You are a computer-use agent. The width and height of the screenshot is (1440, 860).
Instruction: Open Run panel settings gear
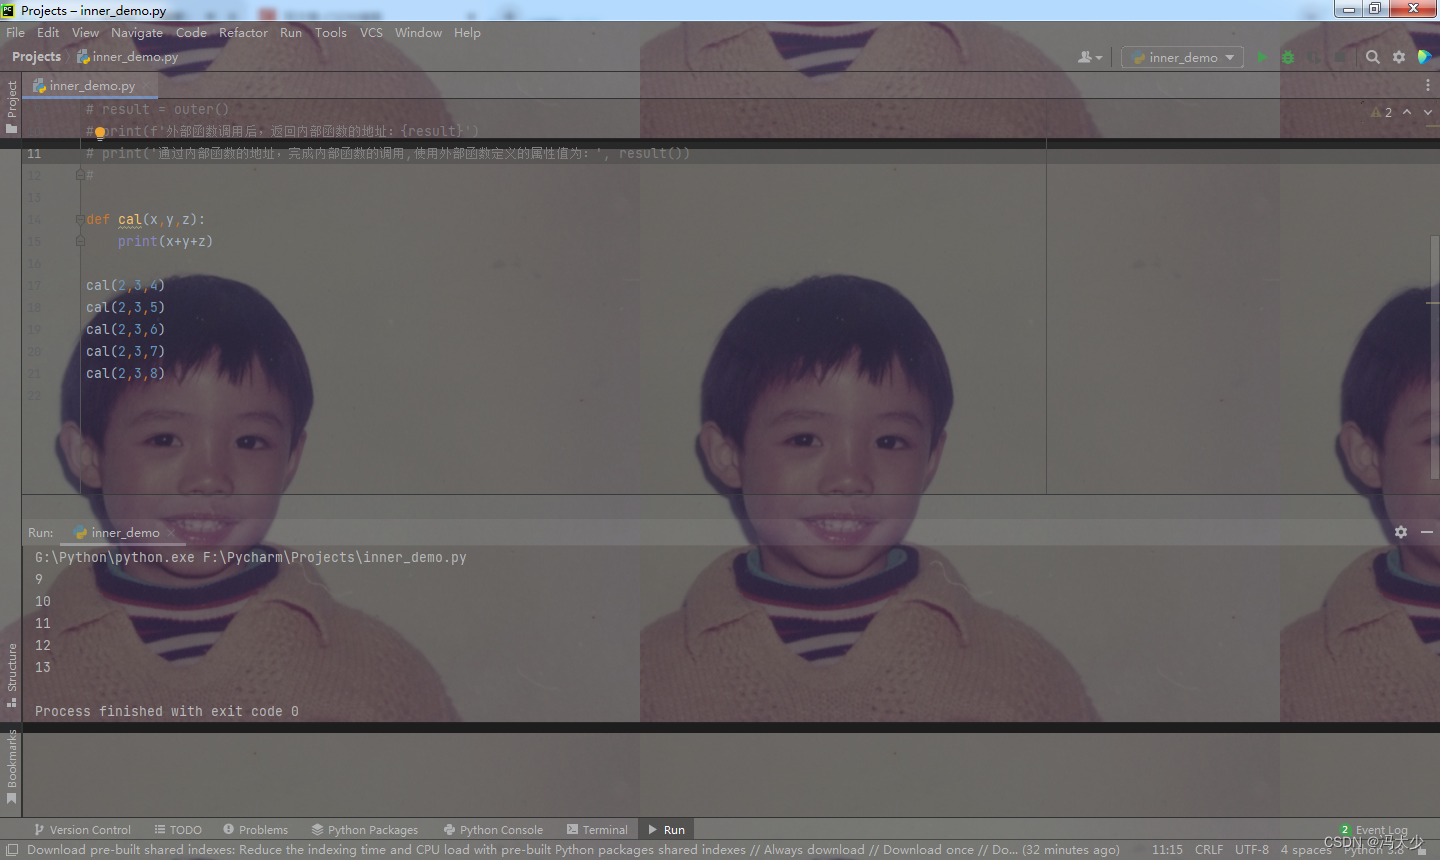coord(1401,532)
